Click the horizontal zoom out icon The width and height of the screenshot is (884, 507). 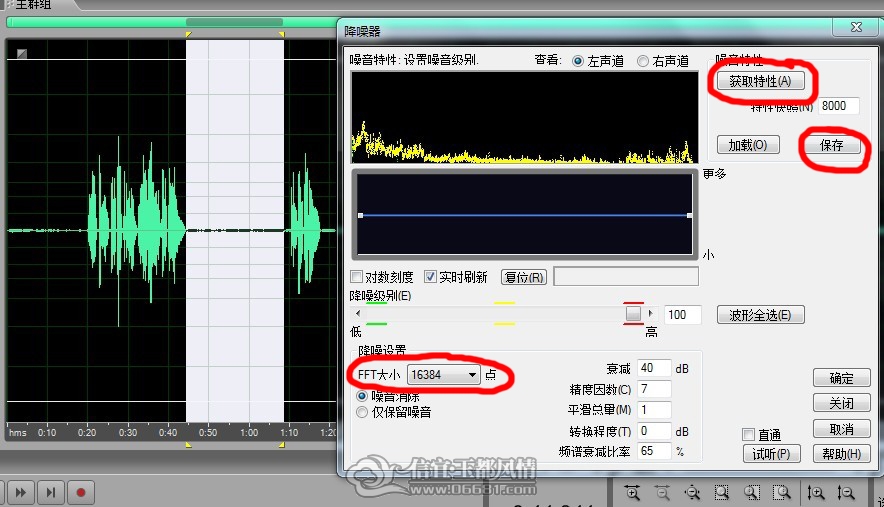point(662,493)
